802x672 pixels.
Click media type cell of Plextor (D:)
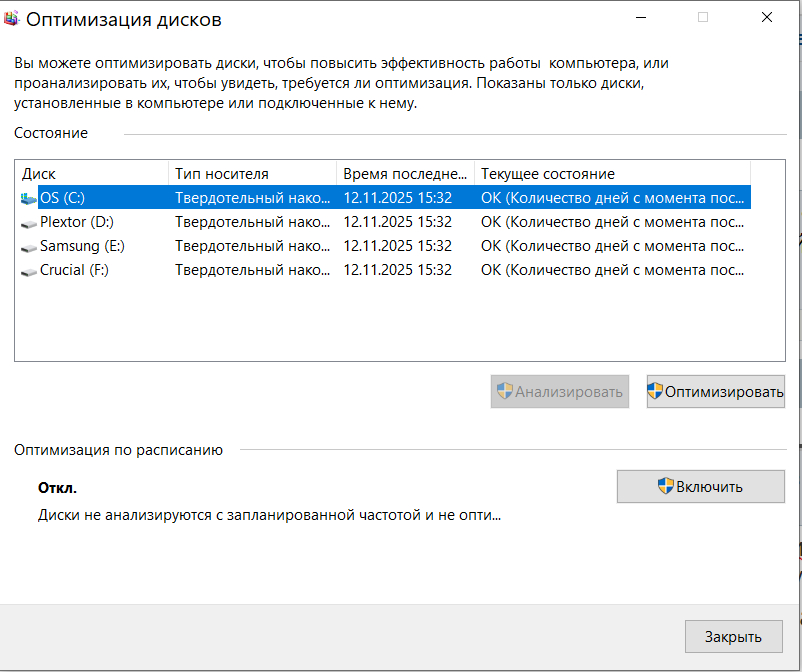(253, 222)
